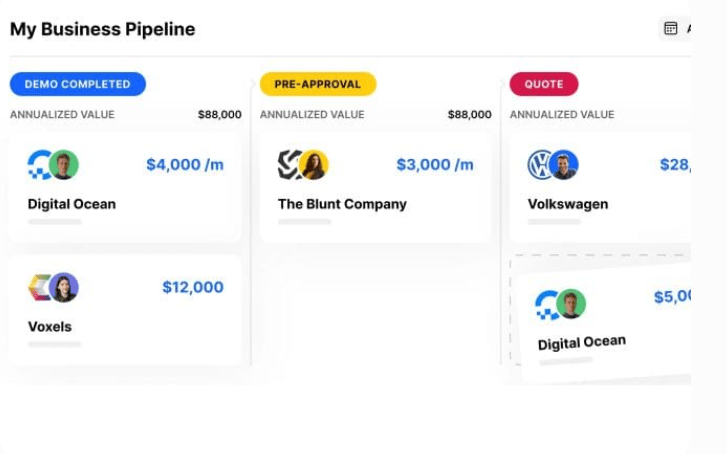Click the Volkswagen company name
This screenshot has width=727, height=454.
[x=568, y=204]
